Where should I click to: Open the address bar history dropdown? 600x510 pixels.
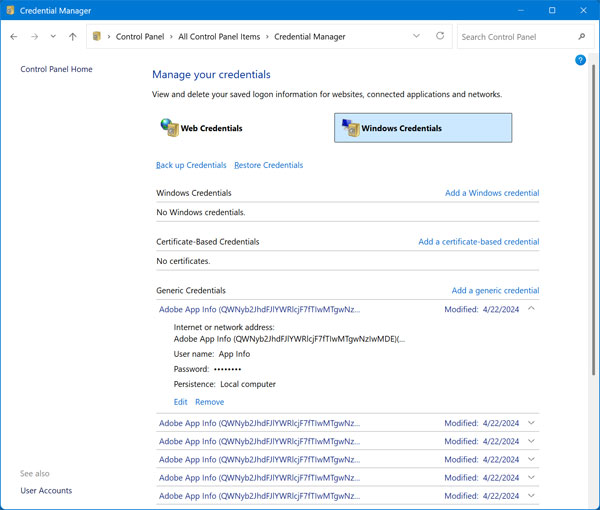416,36
